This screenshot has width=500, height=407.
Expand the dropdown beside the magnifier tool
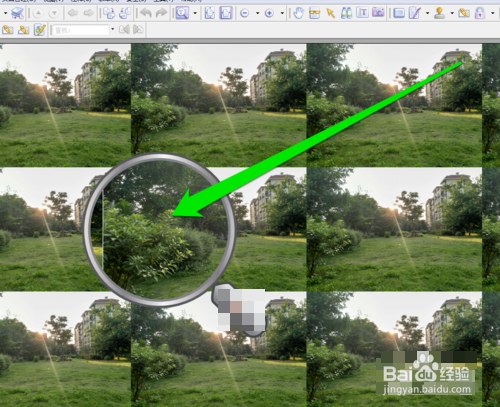point(195,13)
